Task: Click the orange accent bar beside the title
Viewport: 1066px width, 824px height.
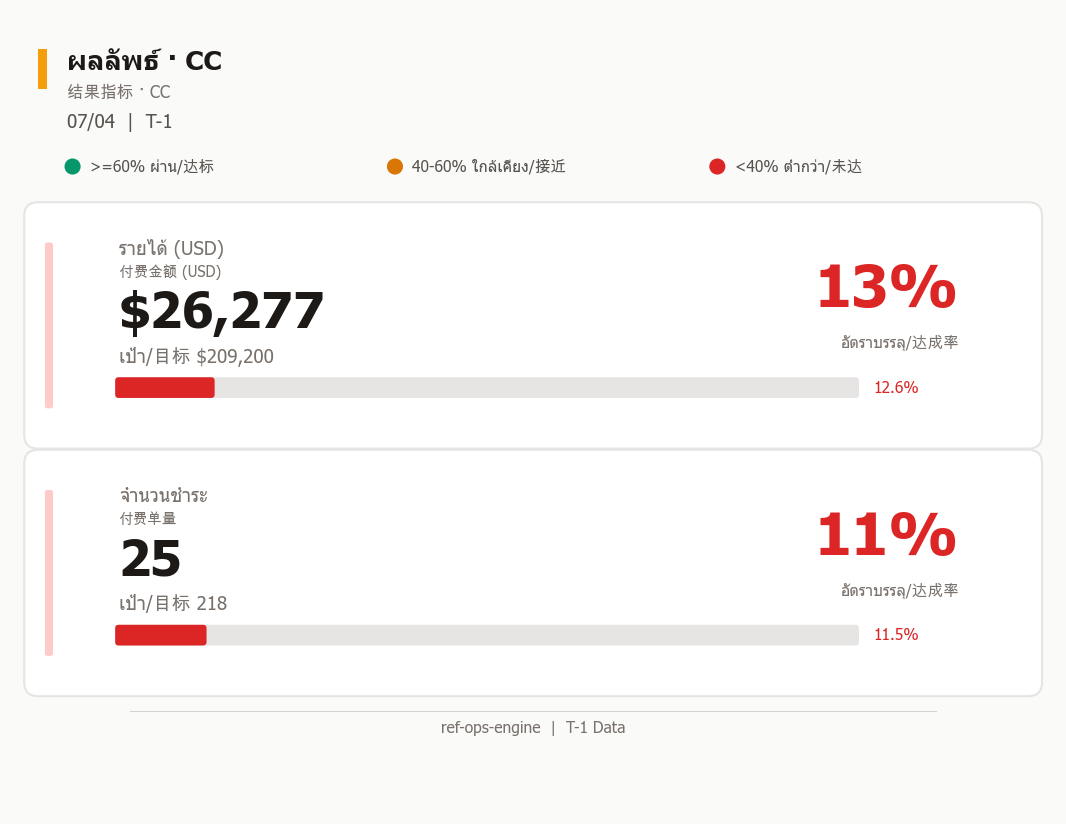Action: pyautogui.click(x=42, y=69)
